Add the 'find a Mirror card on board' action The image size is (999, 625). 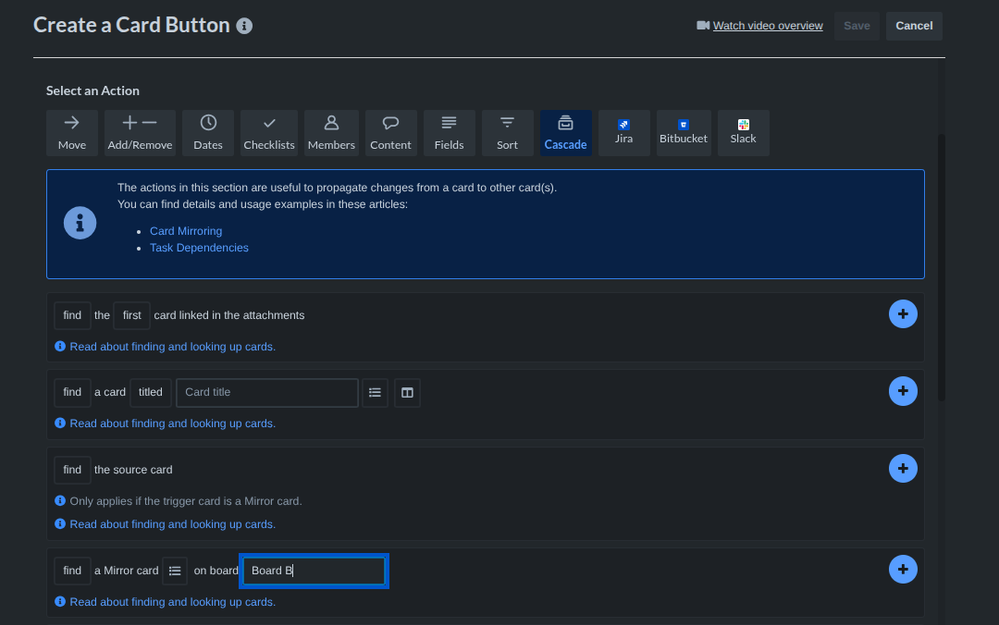[x=903, y=569]
